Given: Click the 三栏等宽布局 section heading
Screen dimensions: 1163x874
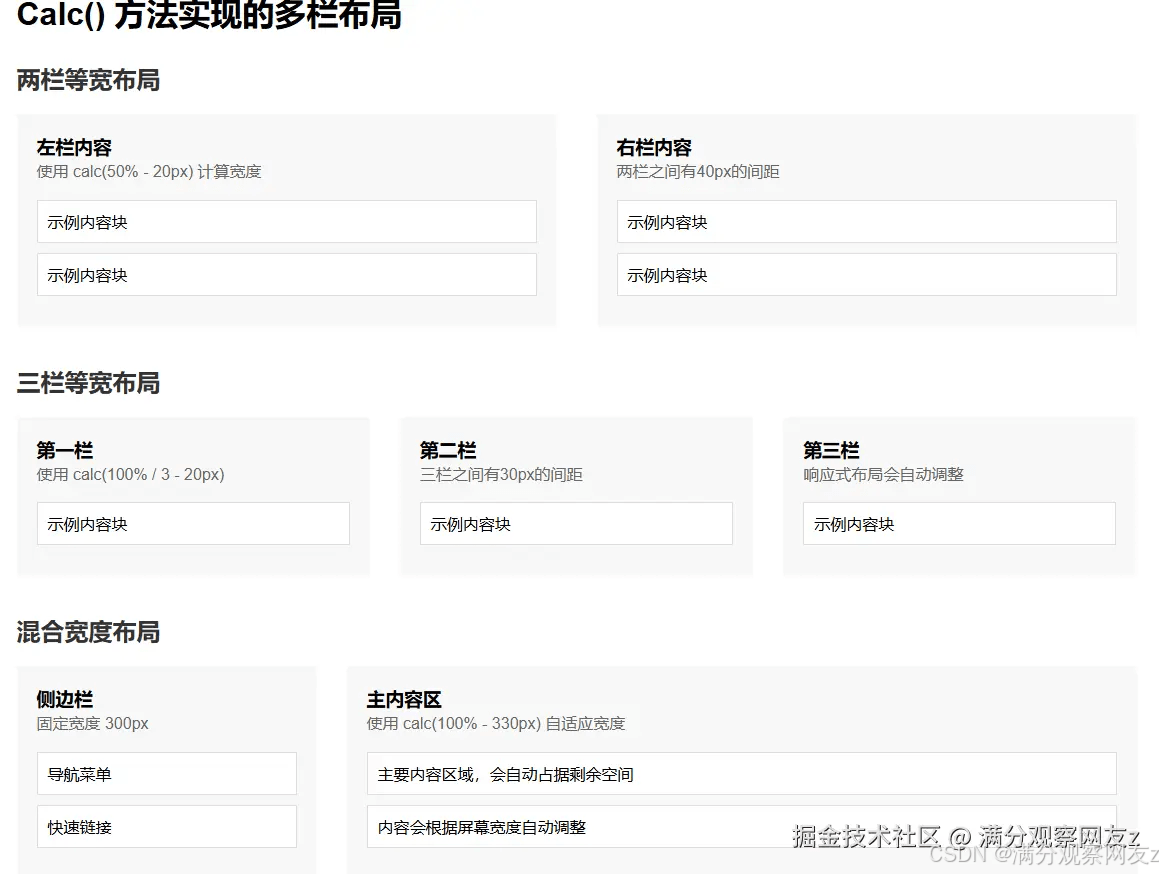Looking at the screenshot, I should pos(88,384).
